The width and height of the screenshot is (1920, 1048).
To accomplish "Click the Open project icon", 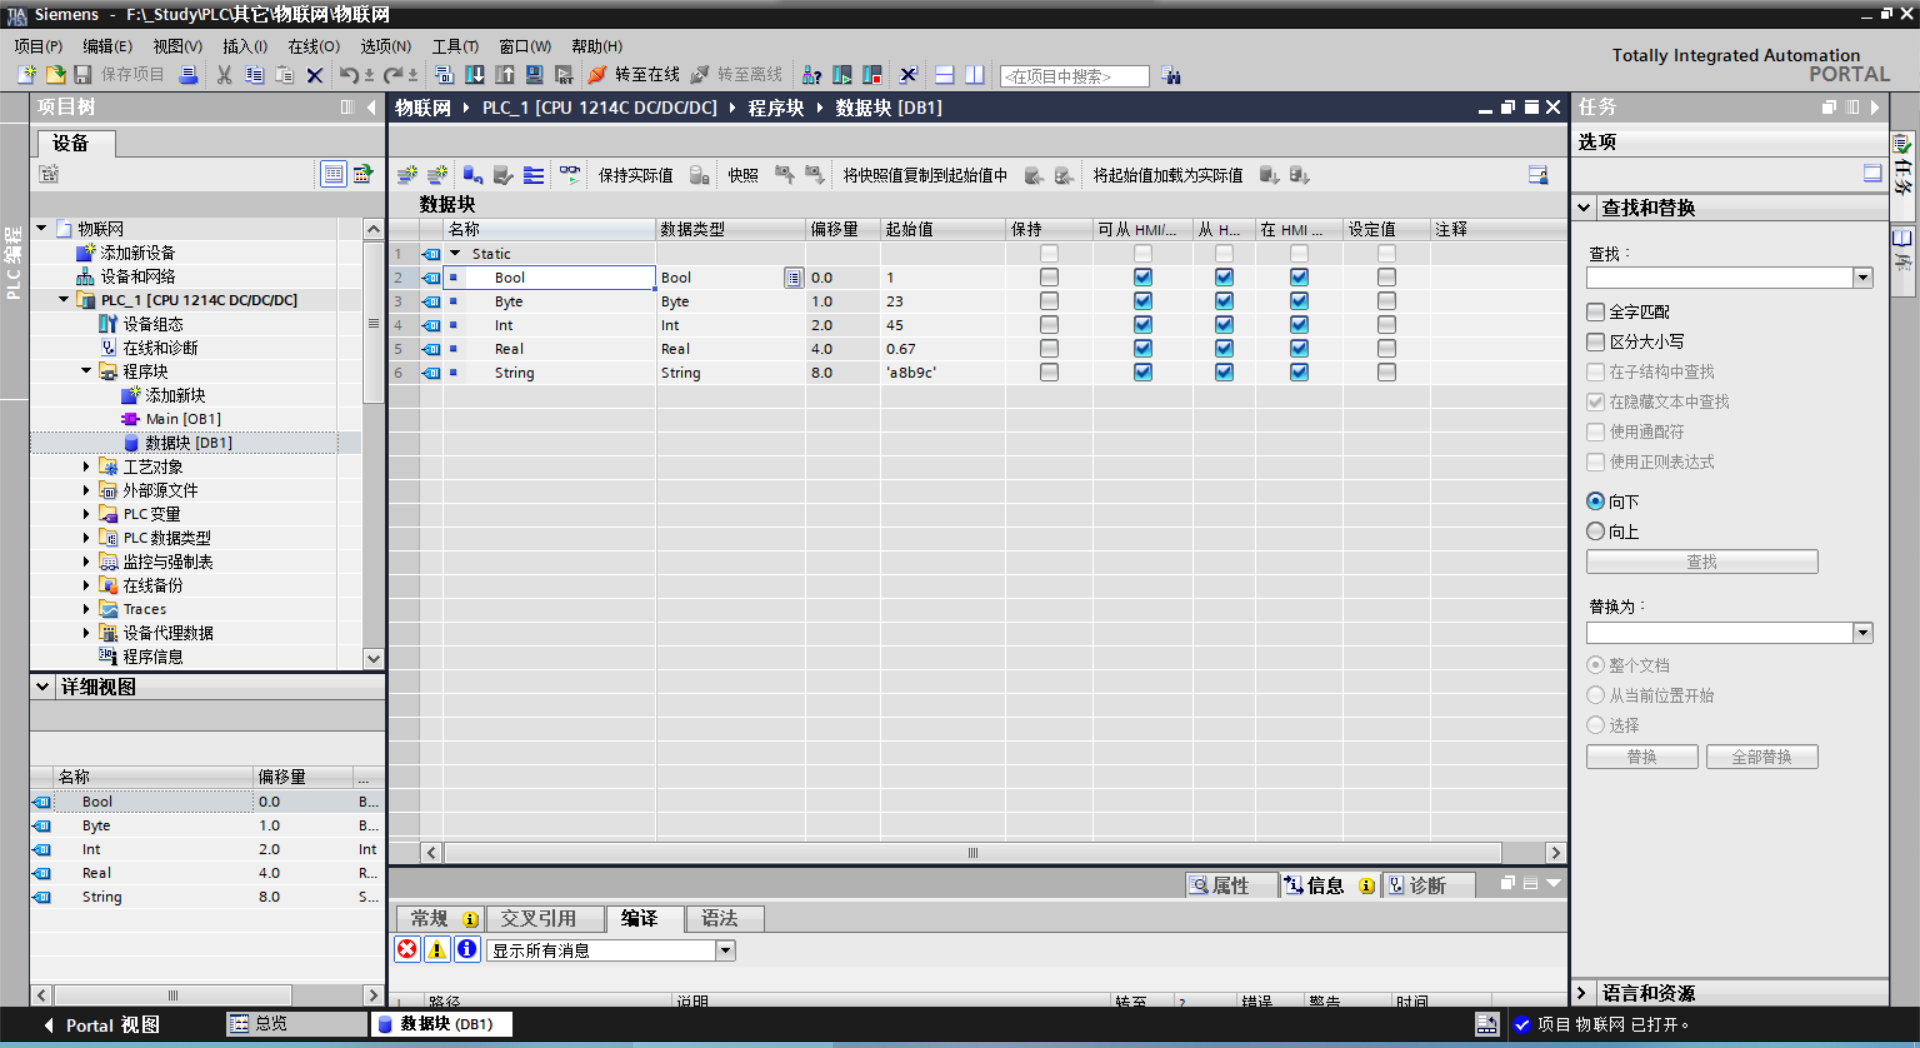I will 56,75.
